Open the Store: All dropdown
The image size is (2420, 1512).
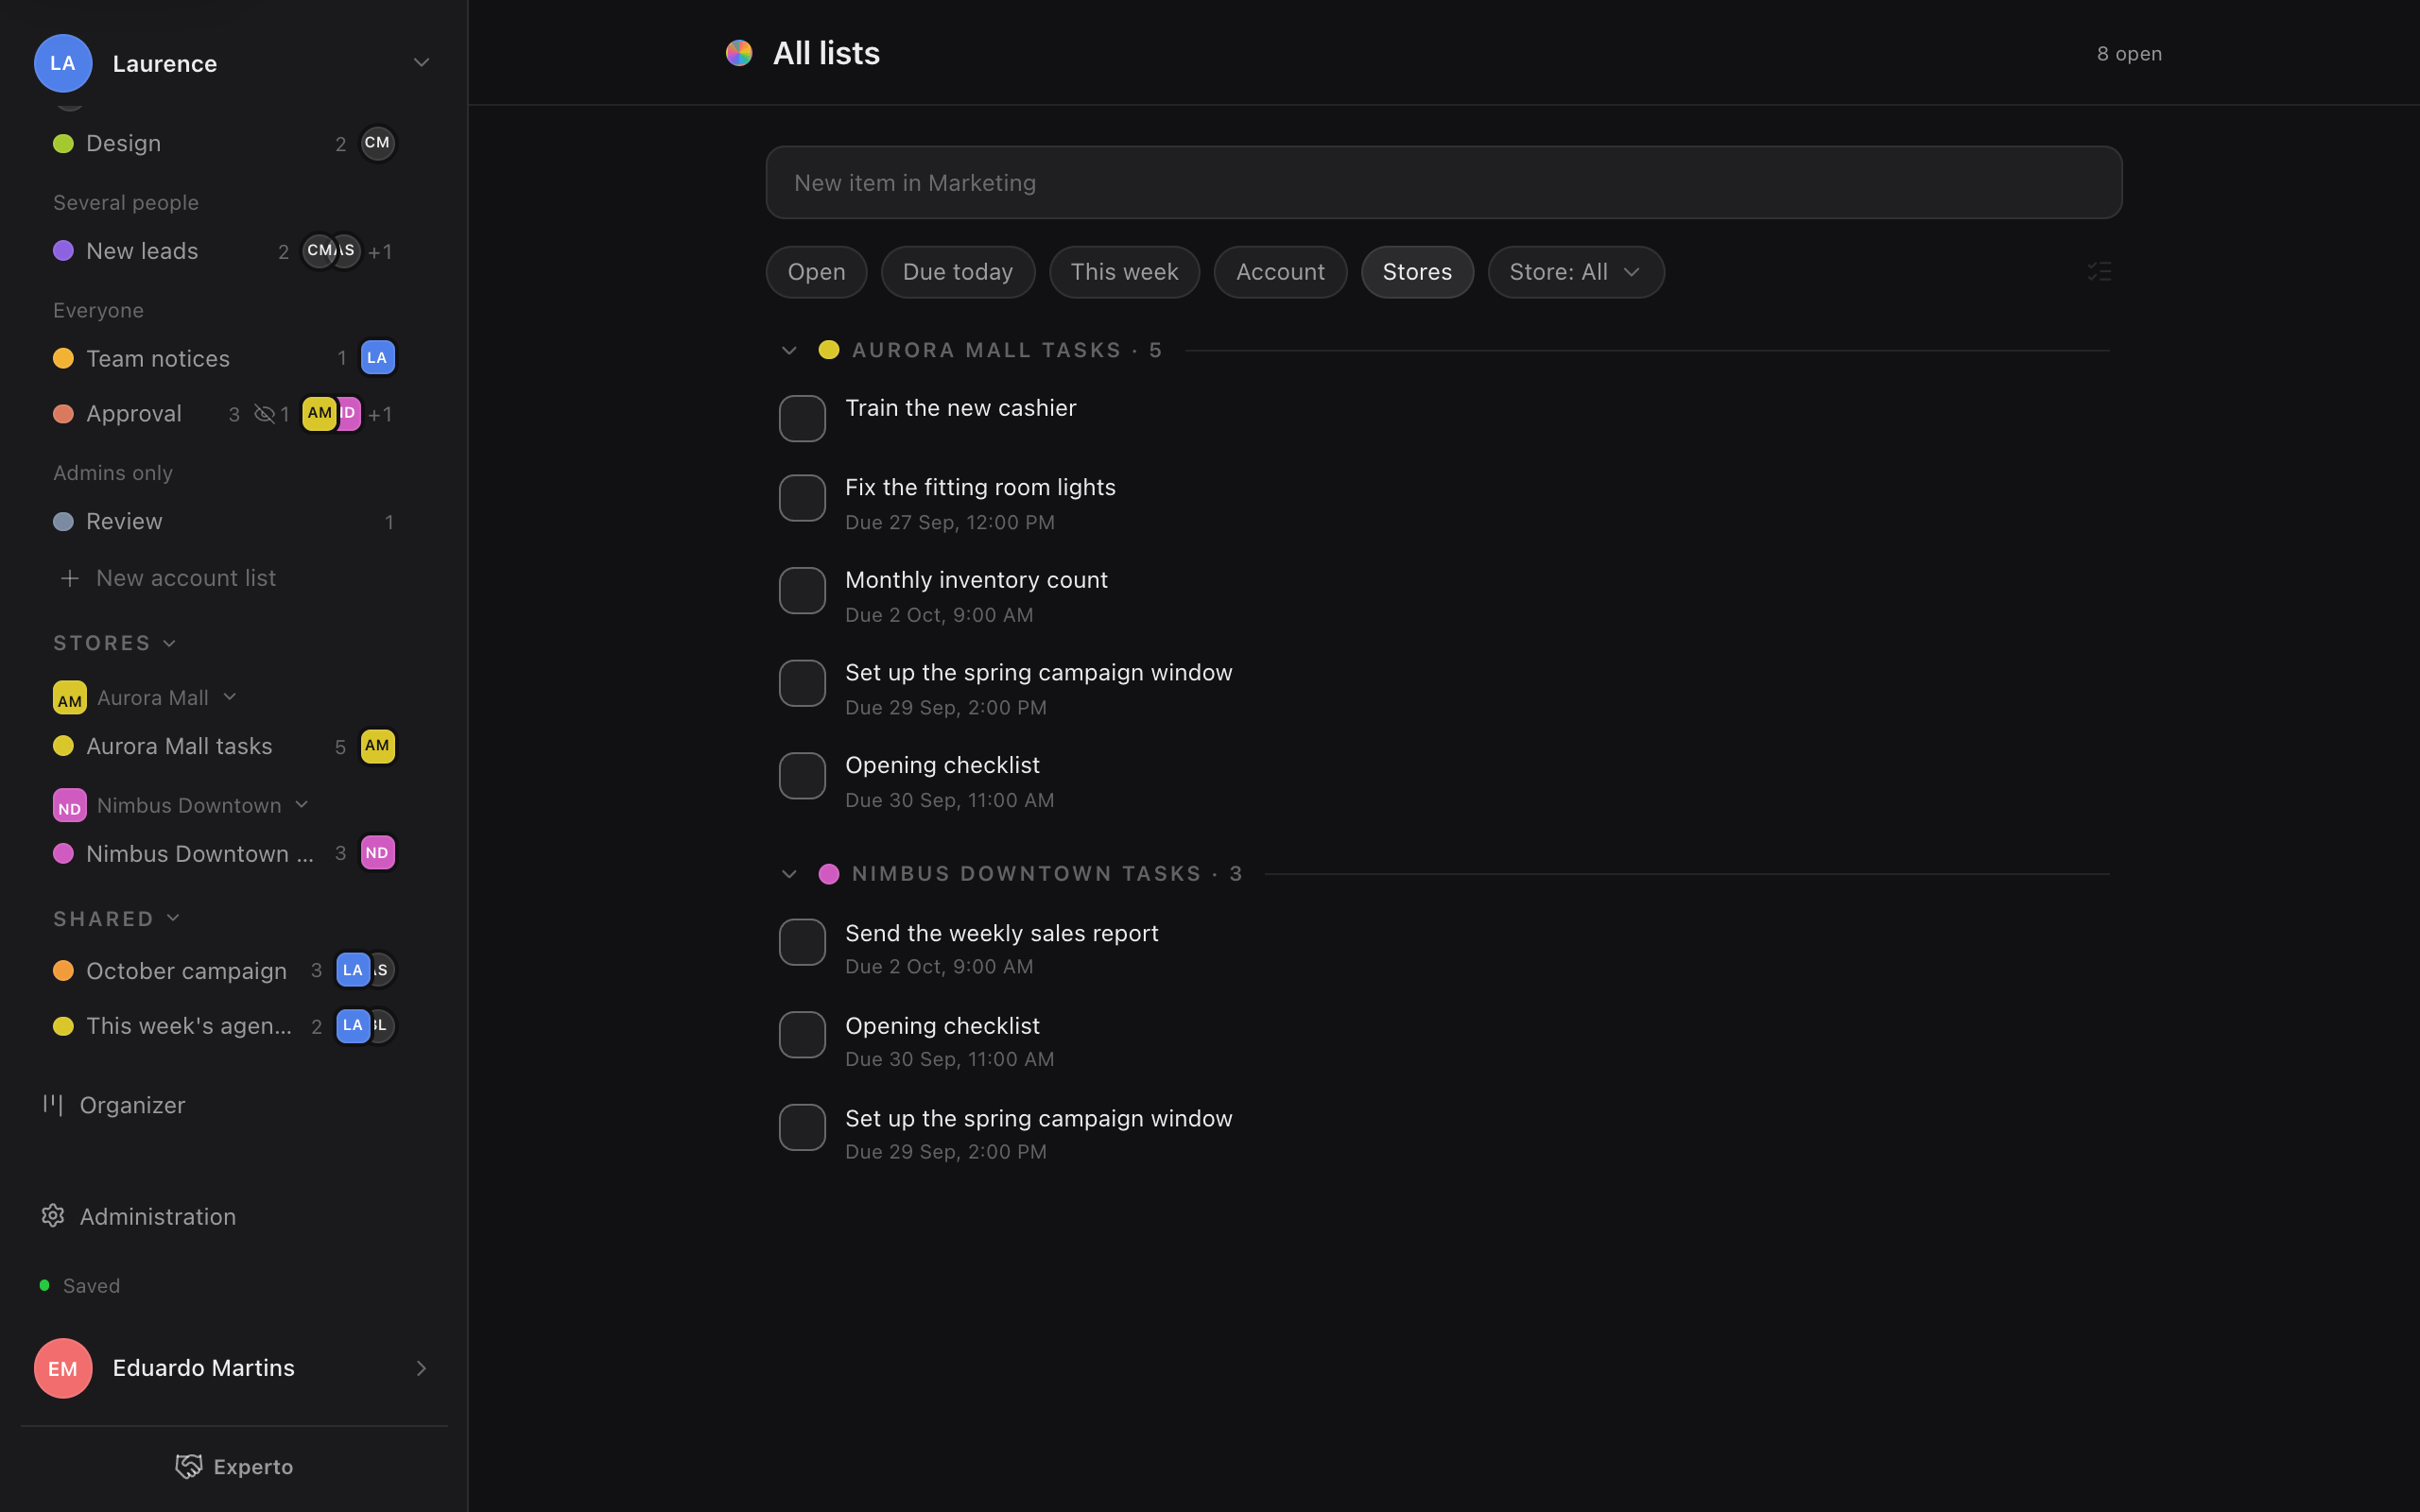[x=1575, y=272]
